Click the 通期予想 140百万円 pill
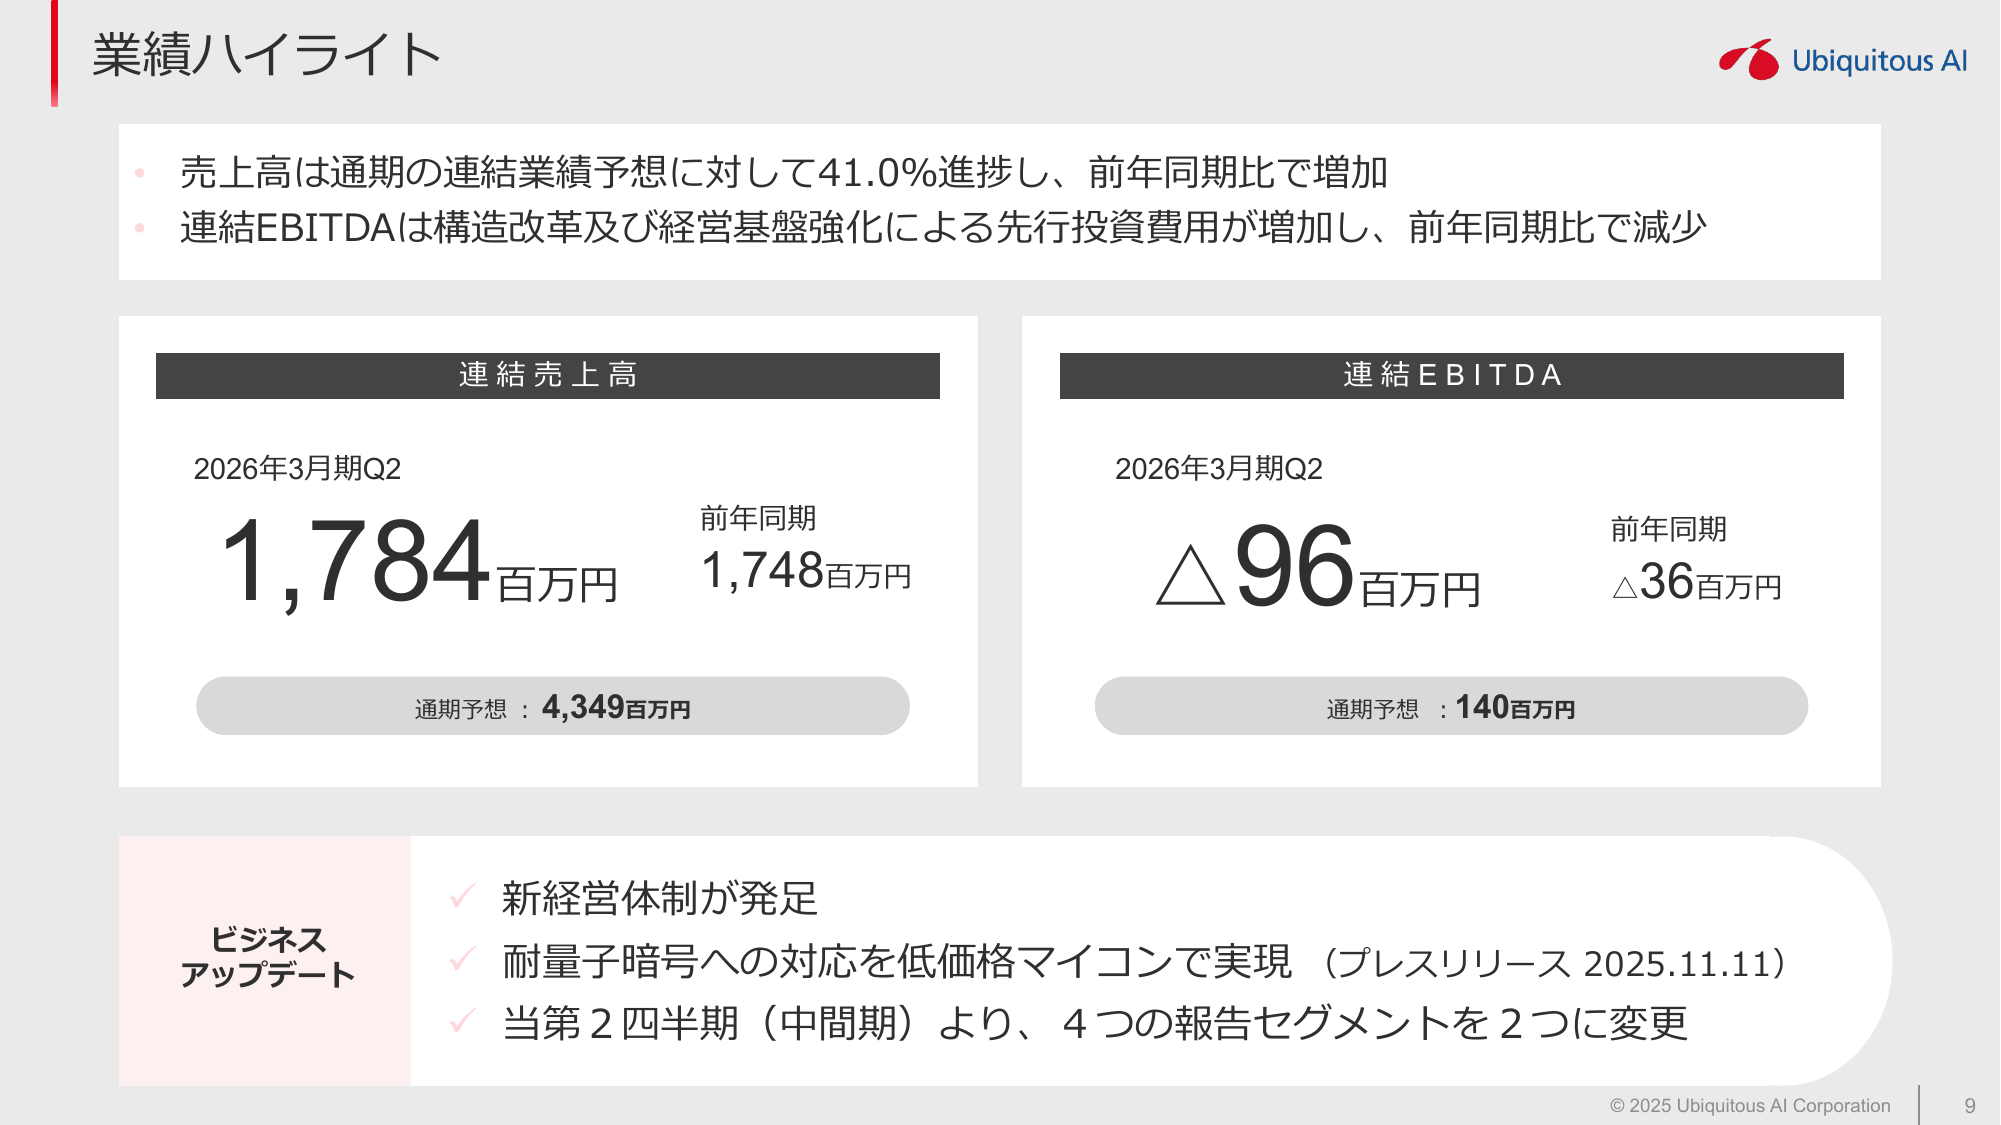 click(x=1450, y=706)
